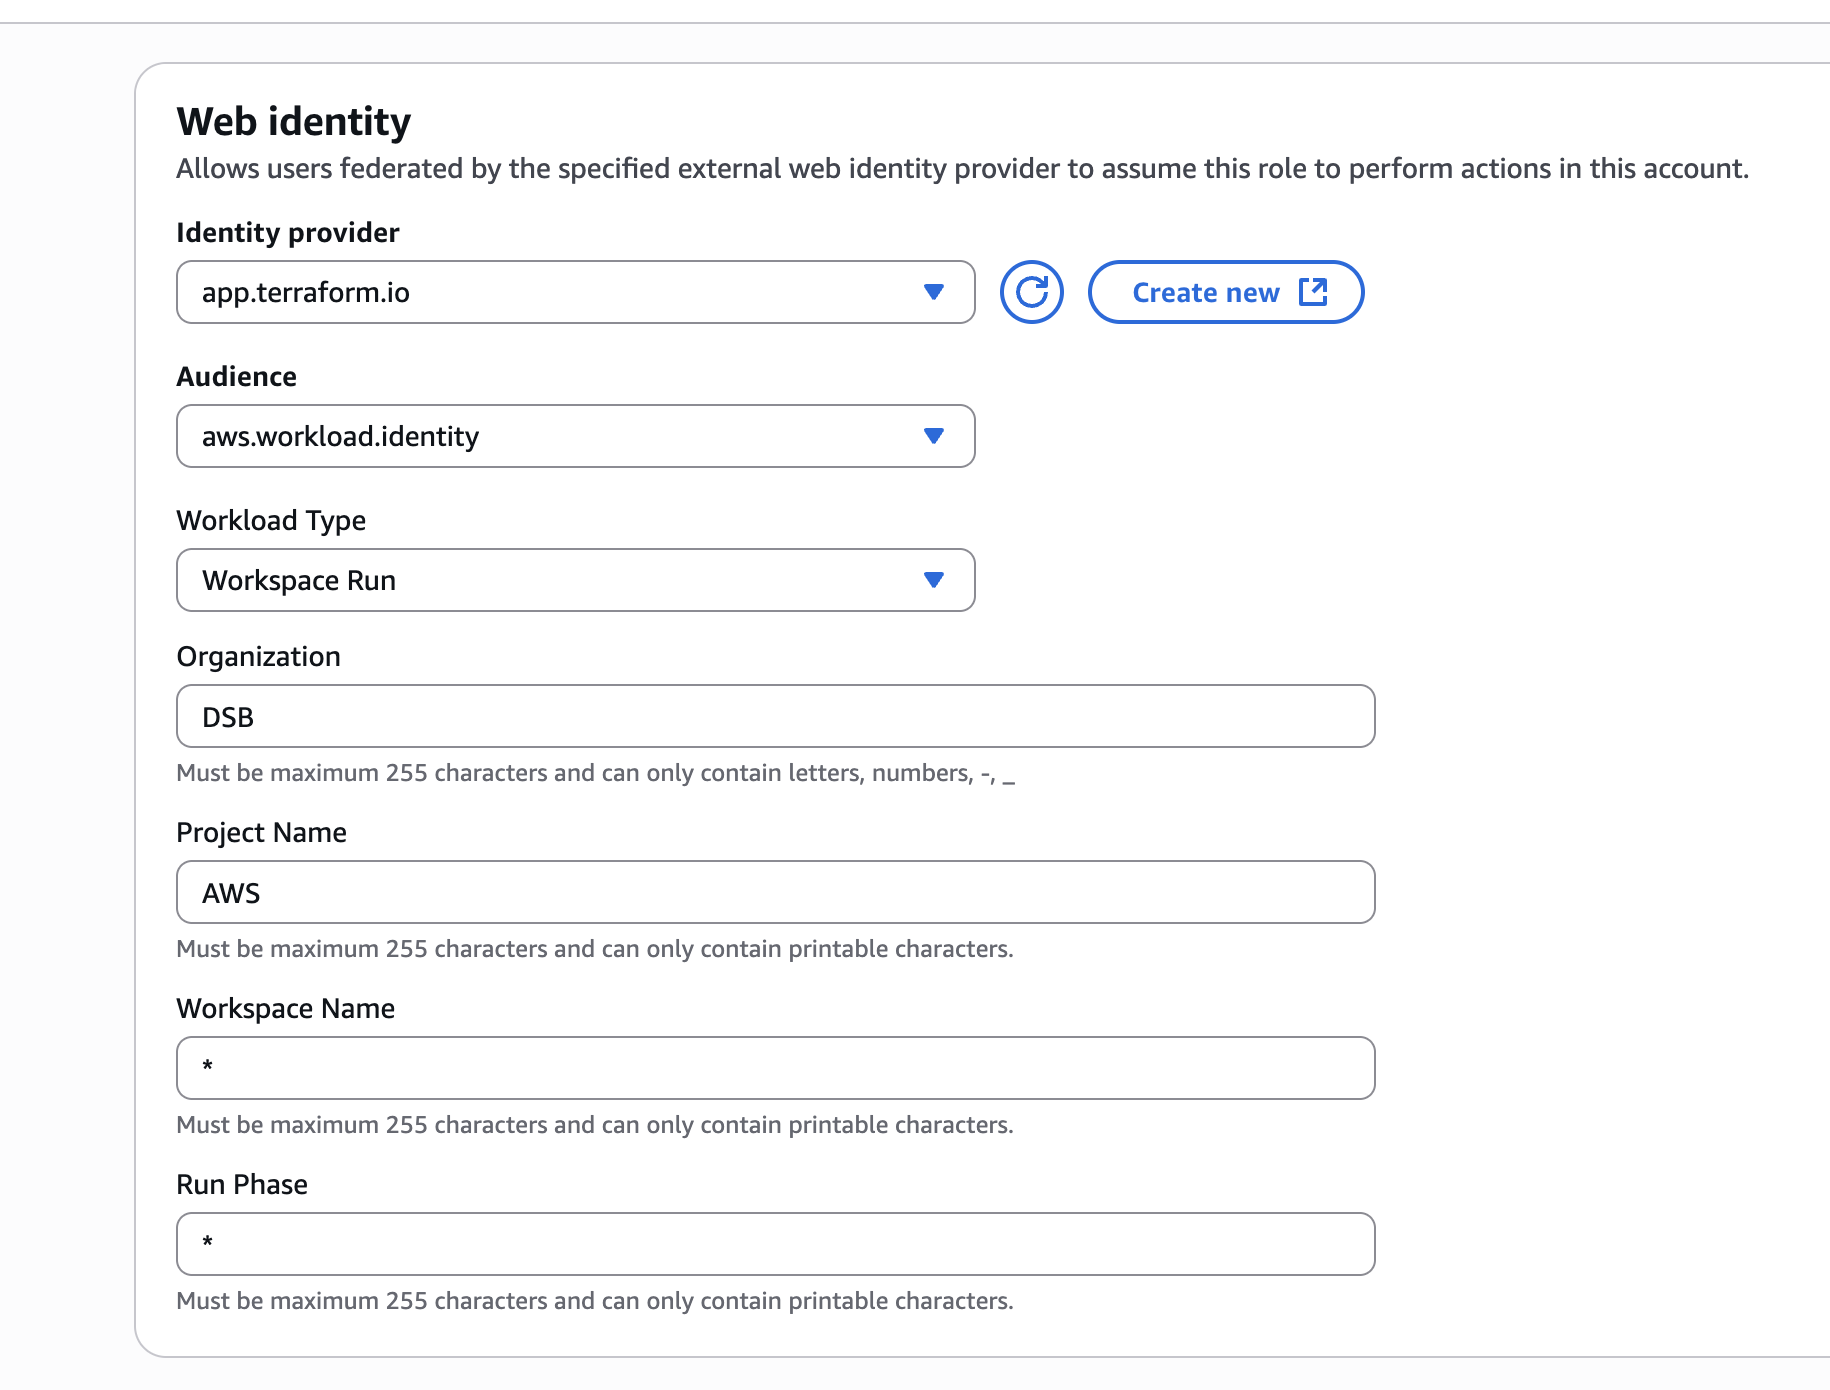
Task: Click the Identity provider field label
Action: point(288,232)
